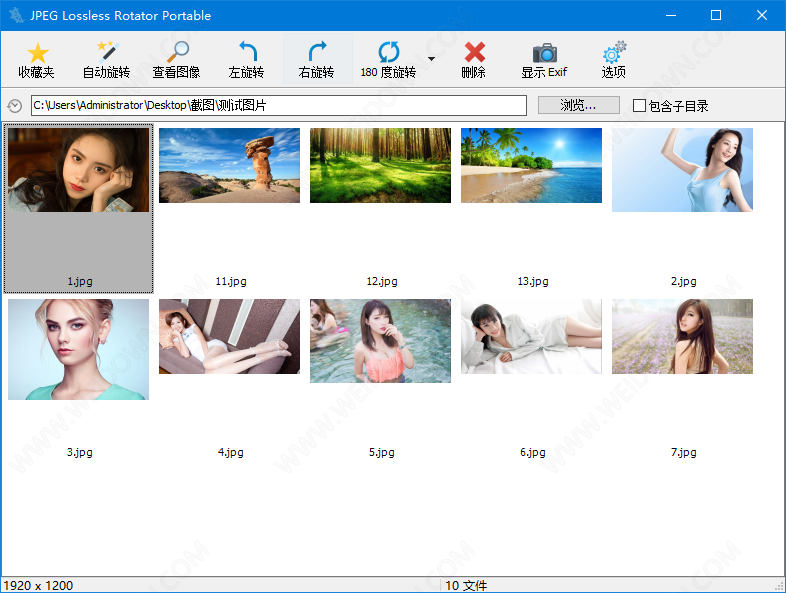Delete image with the red 删除 icon
Image resolution: width=786 pixels, height=593 pixels.
coord(474,53)
